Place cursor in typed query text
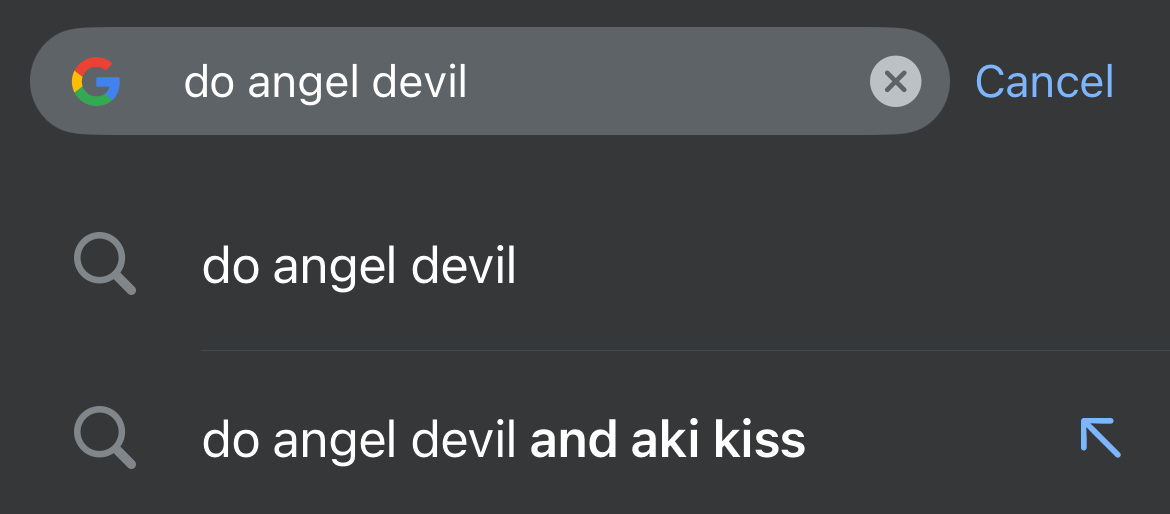This screenshot has height=514, width=1170. click(x=325, y=83)
